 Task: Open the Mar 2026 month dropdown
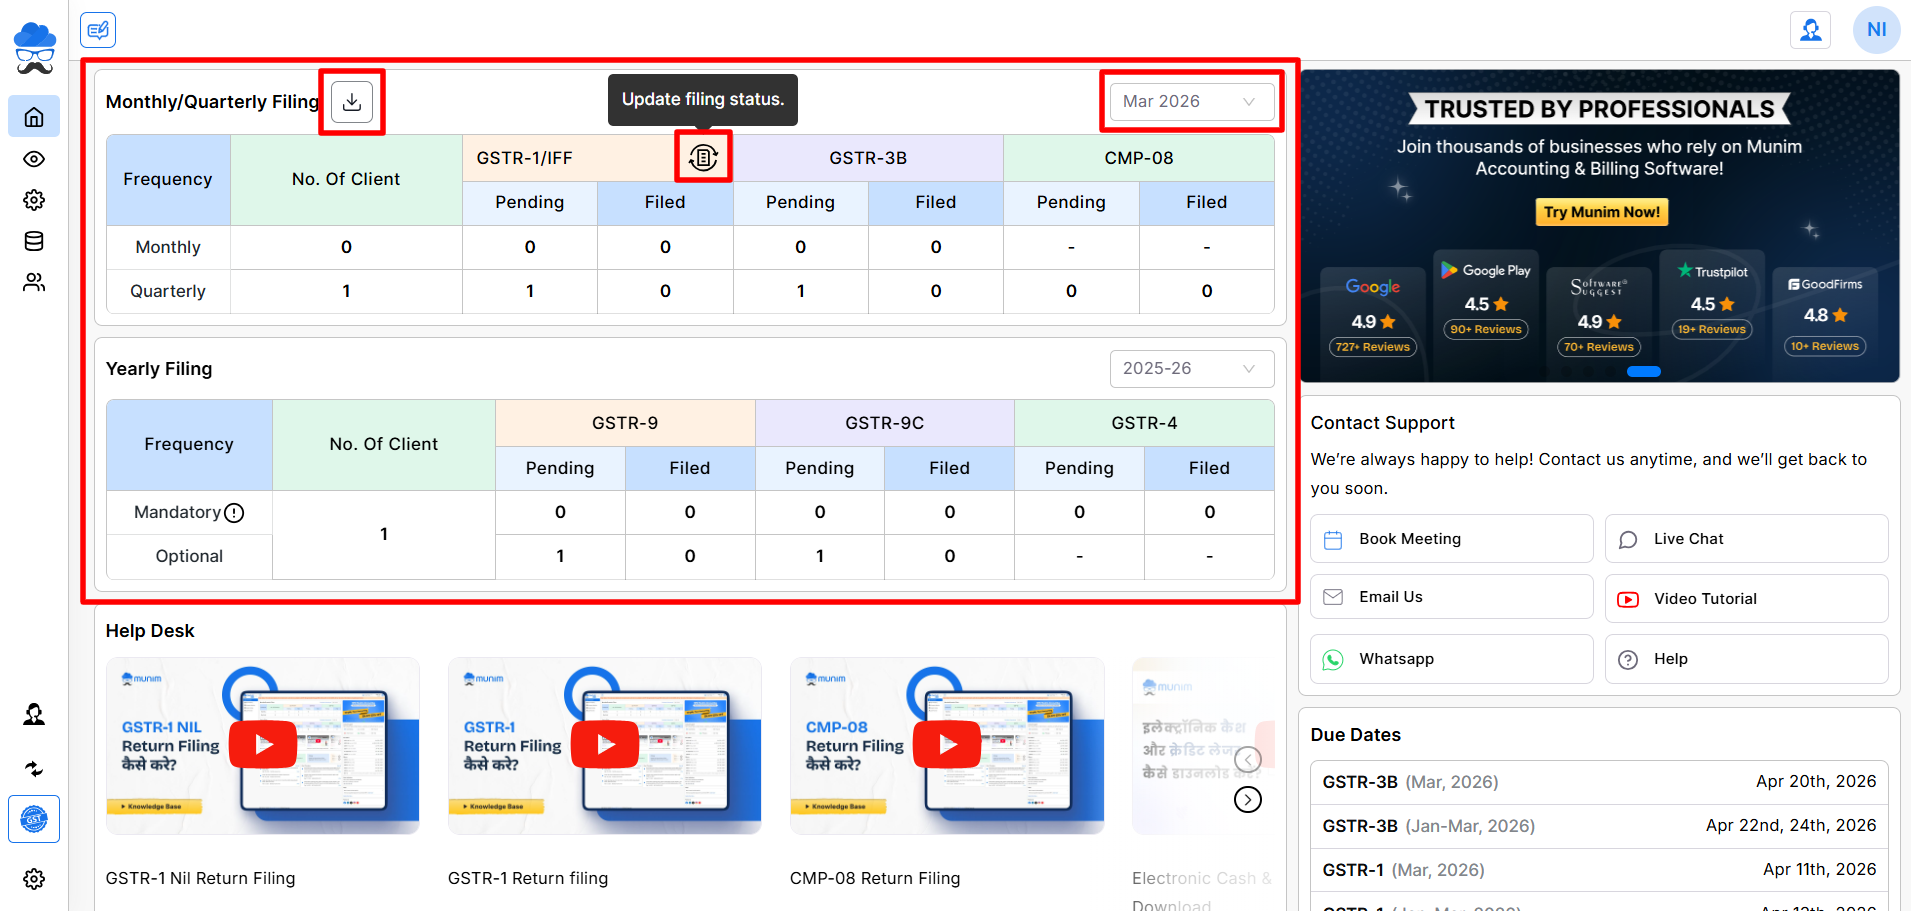tap(1191, 102)
